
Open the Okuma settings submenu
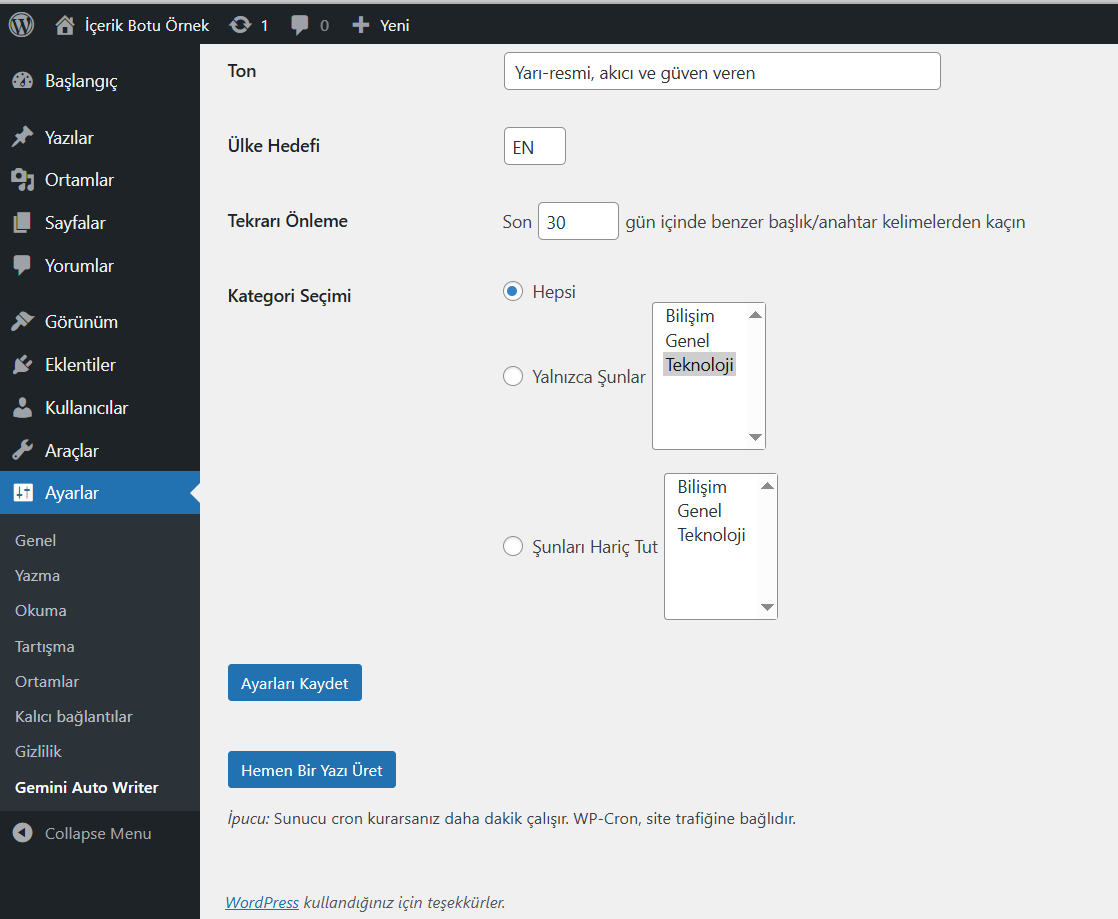(x=41, y=610)
